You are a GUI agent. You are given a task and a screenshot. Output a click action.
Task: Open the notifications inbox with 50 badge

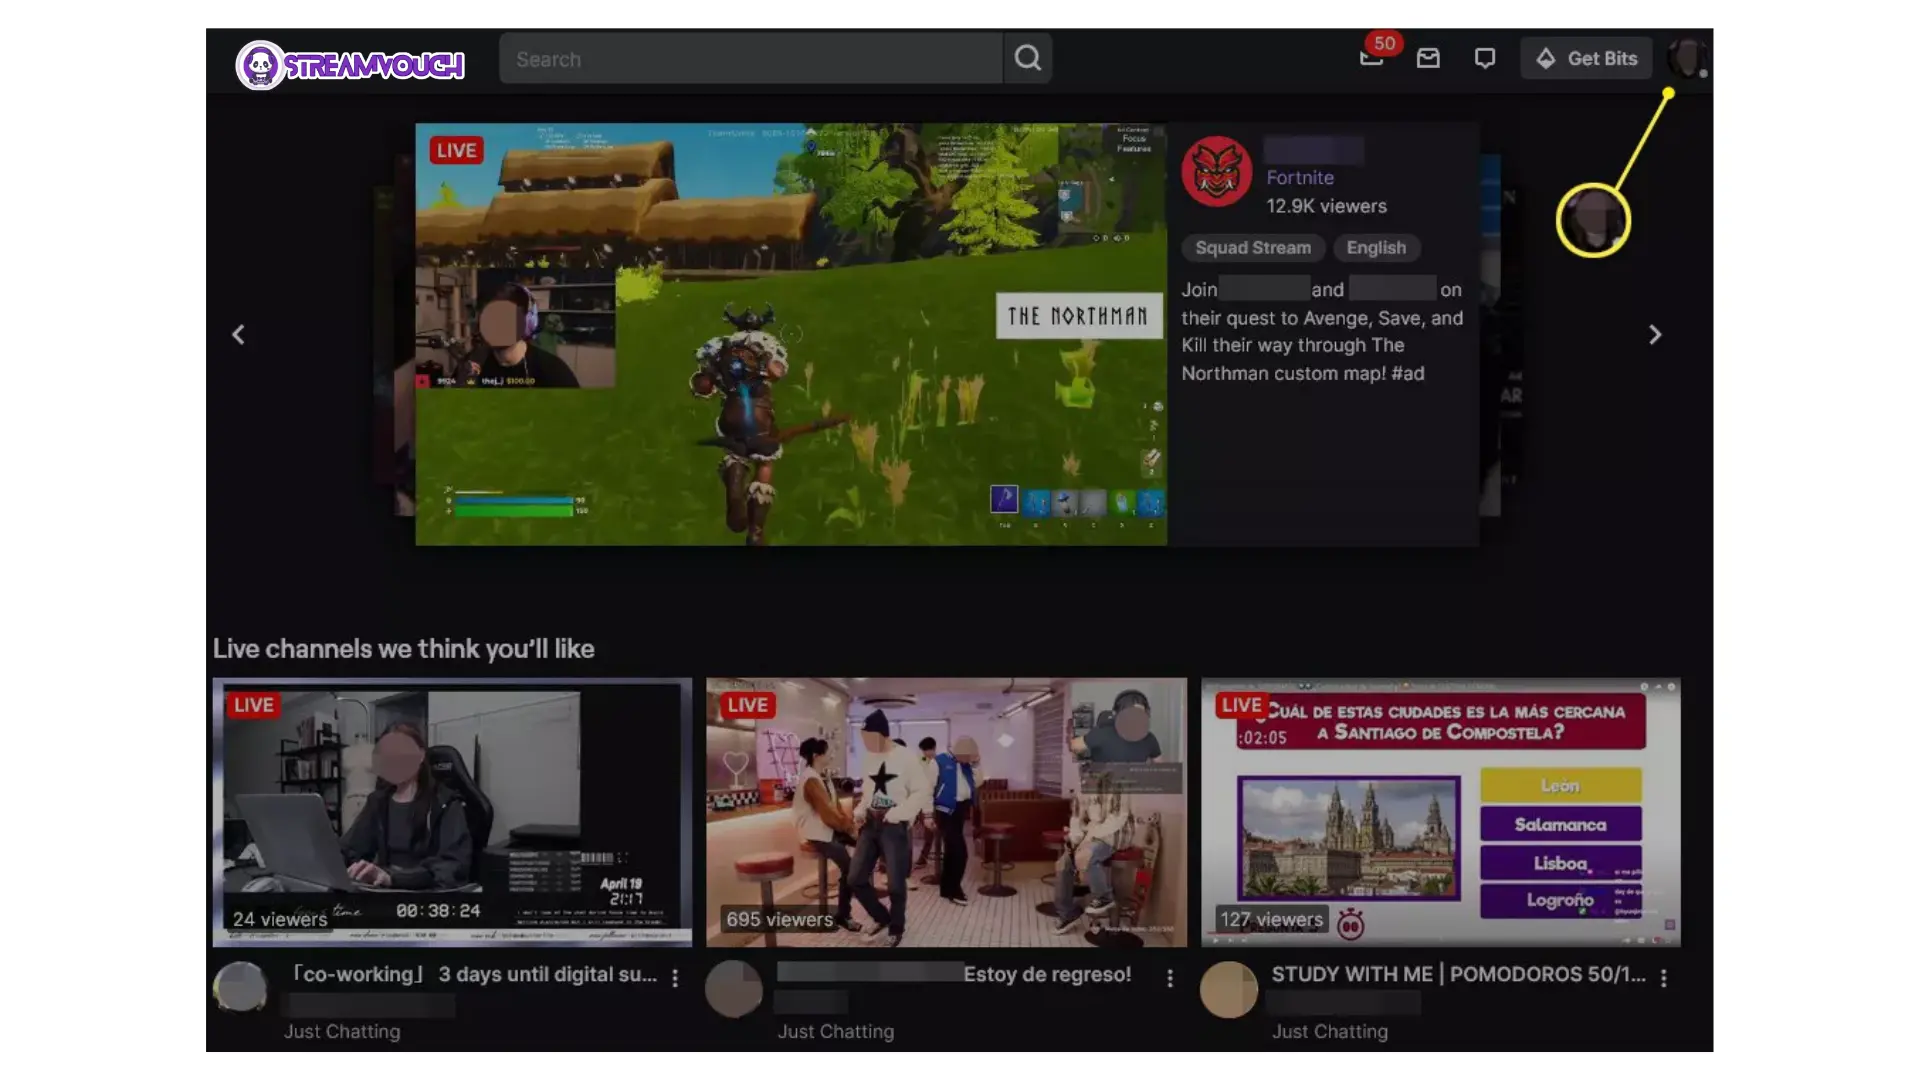[x=1372, y=58]
